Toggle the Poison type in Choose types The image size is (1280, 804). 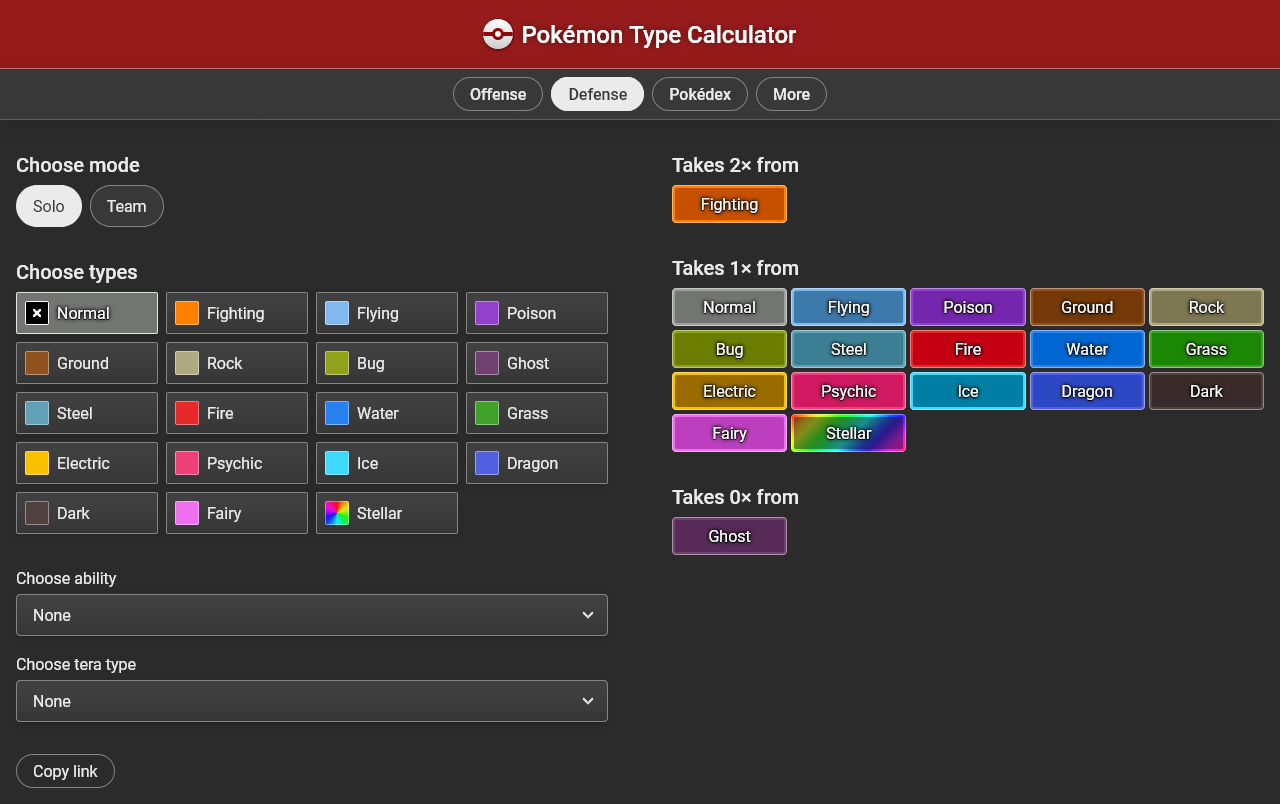point(537,313)
